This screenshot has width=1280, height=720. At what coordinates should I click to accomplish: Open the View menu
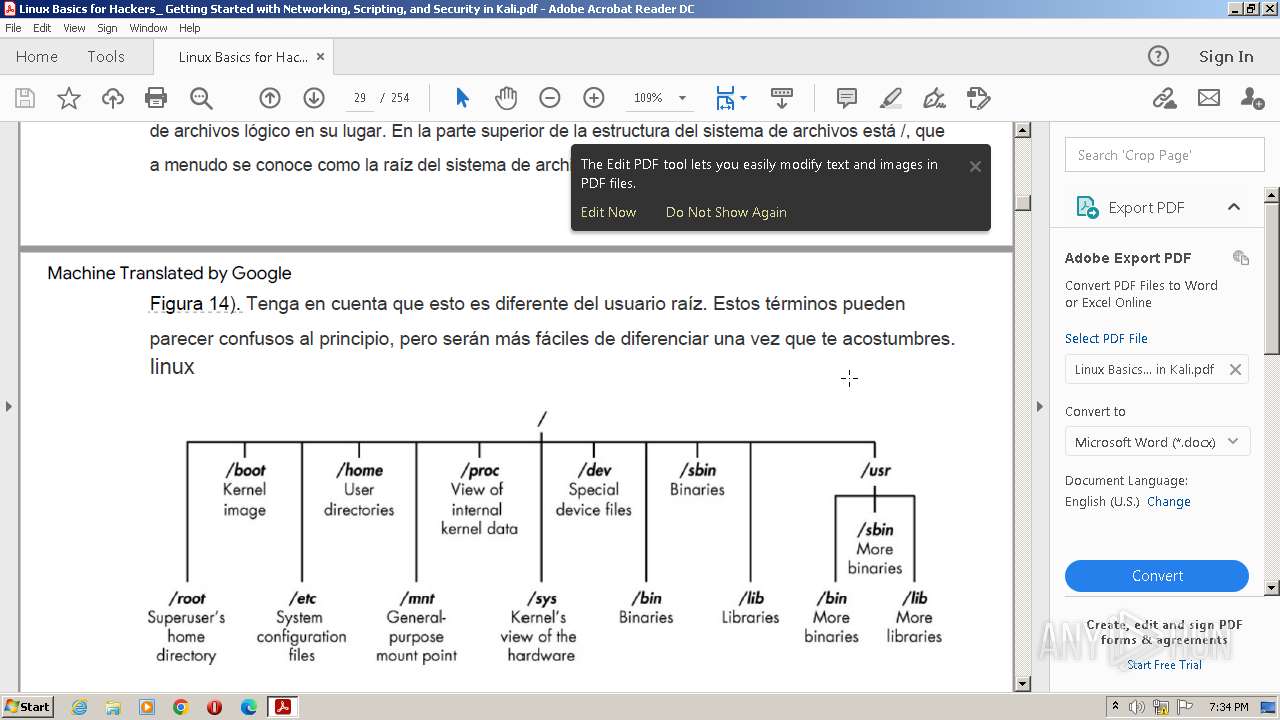point(74,28)
